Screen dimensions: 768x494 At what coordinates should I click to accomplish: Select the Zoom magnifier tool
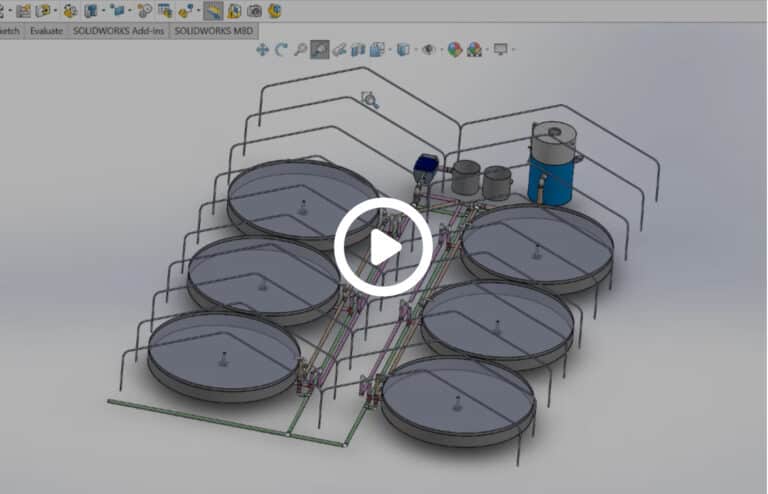300,49
